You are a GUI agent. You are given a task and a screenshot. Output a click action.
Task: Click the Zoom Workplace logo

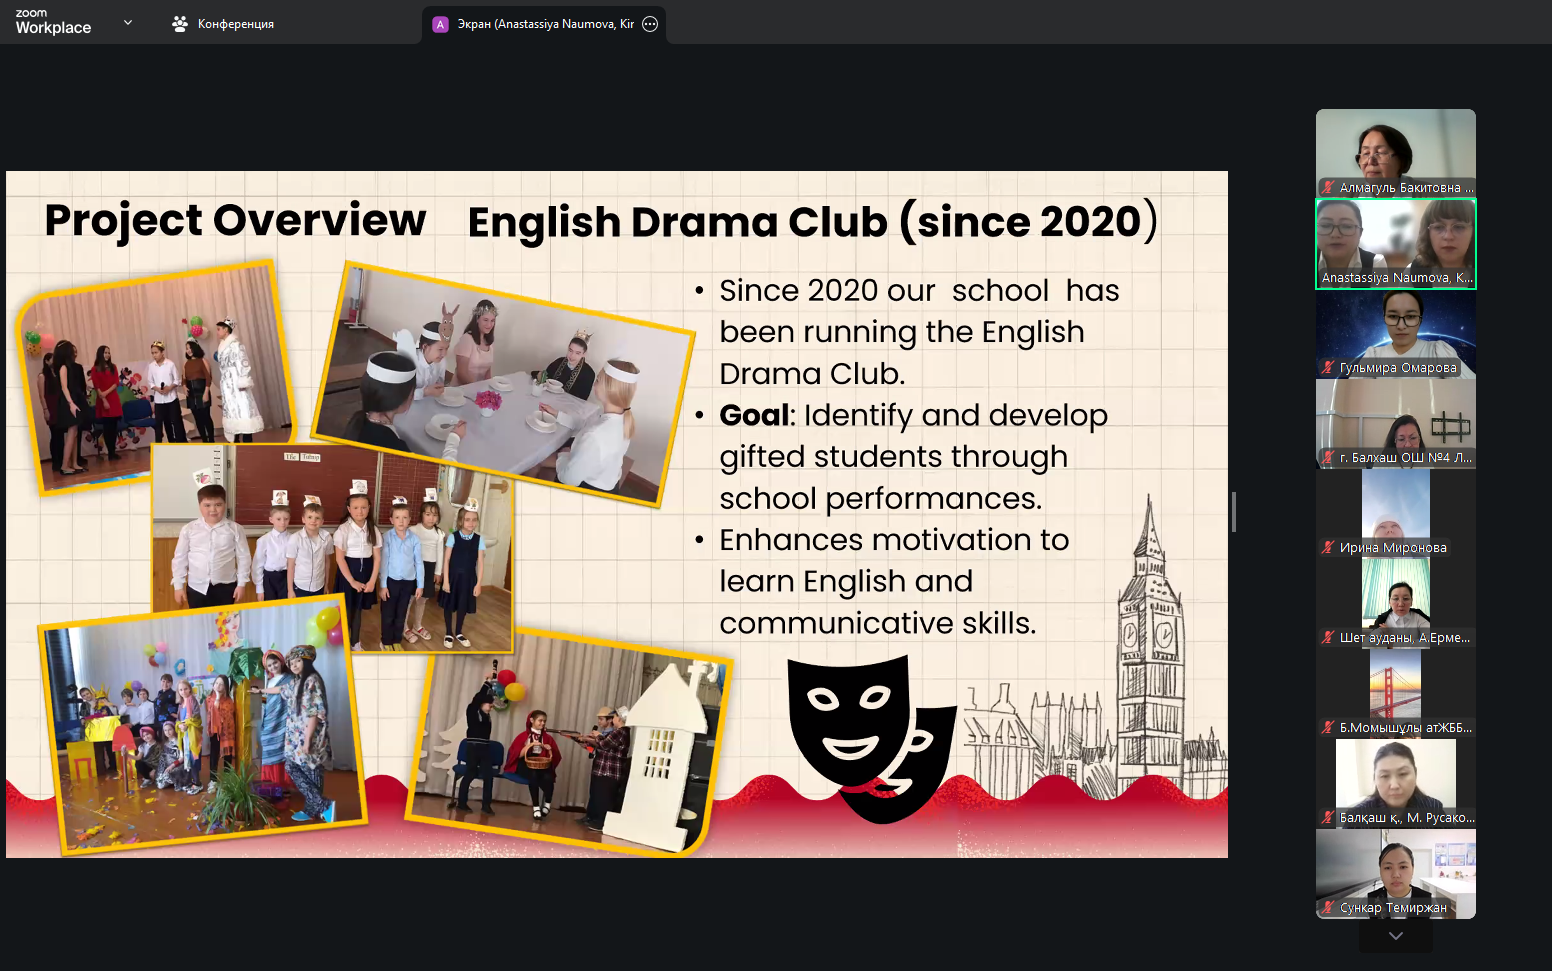coord(53,23)
